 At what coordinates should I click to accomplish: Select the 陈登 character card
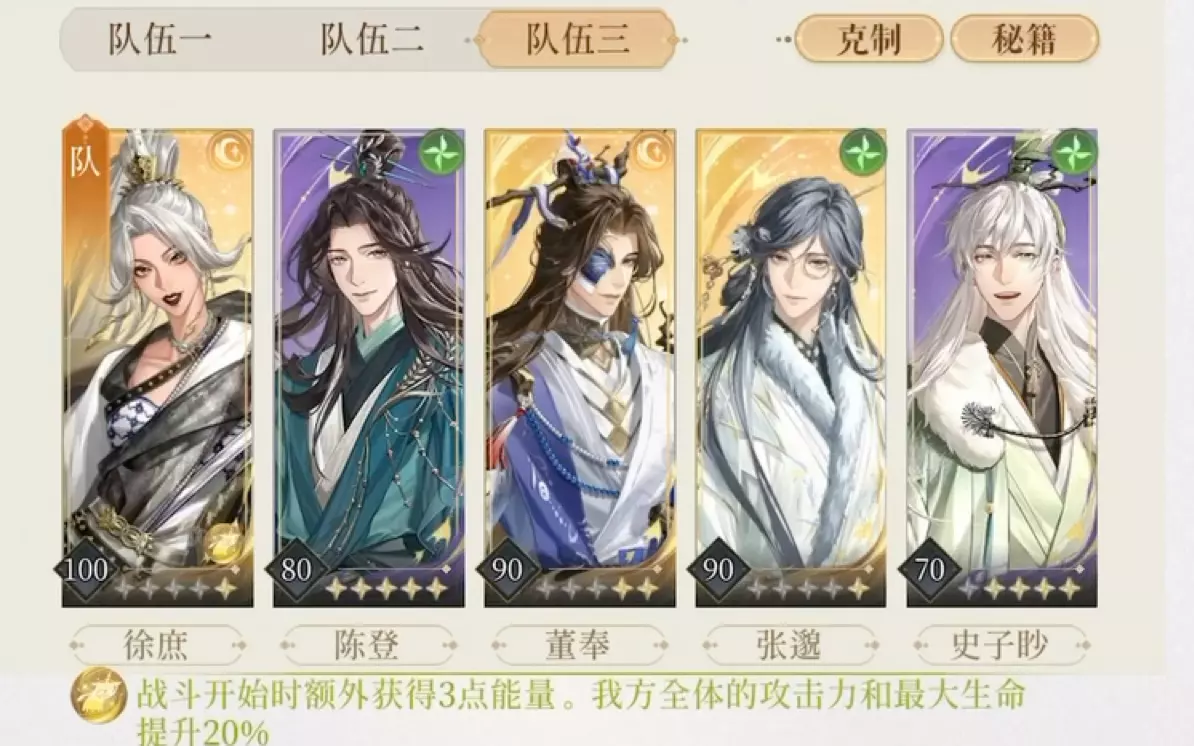coord(369,368)
